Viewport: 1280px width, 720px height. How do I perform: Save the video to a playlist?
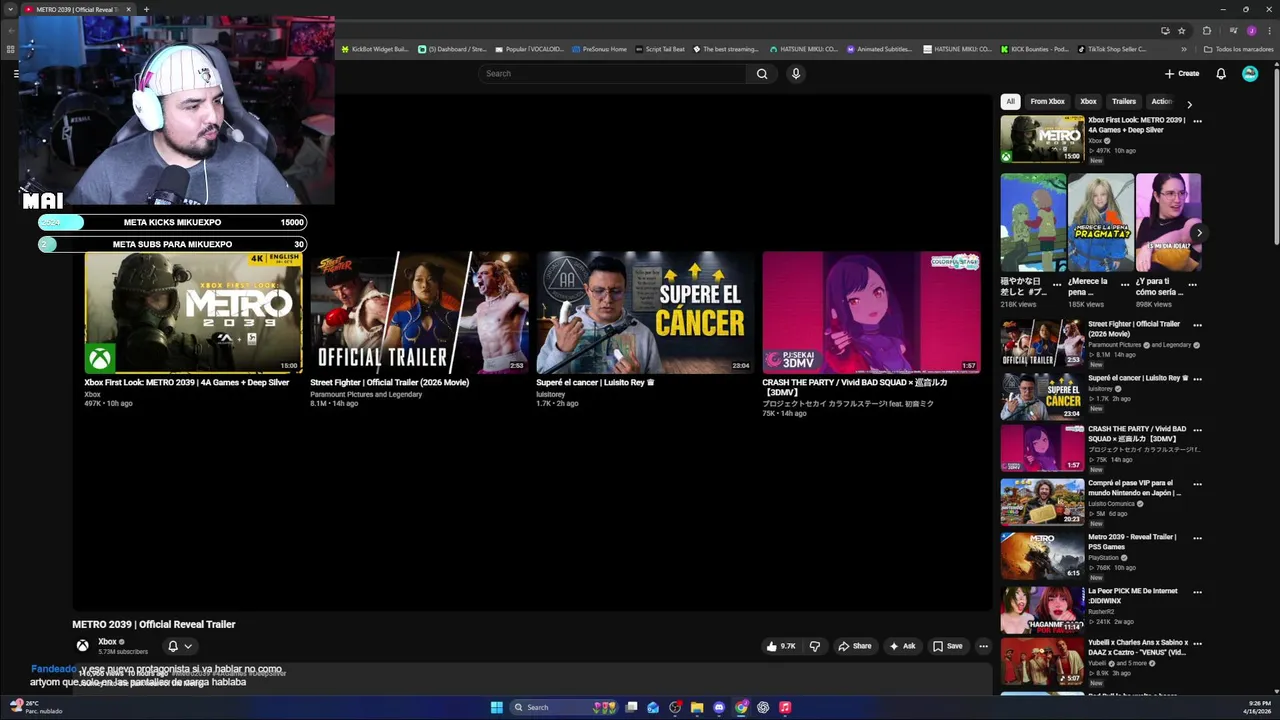click(947, 646)
